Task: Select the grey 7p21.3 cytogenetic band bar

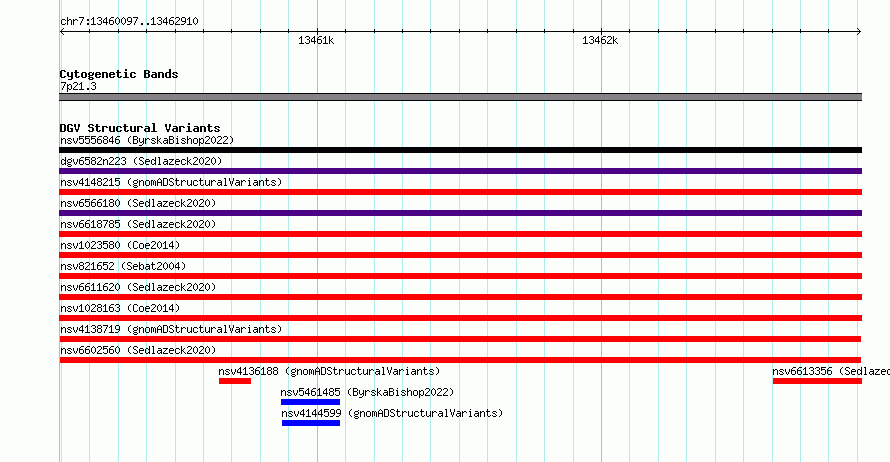Action: pyautogui.click(x=460, y=97)
